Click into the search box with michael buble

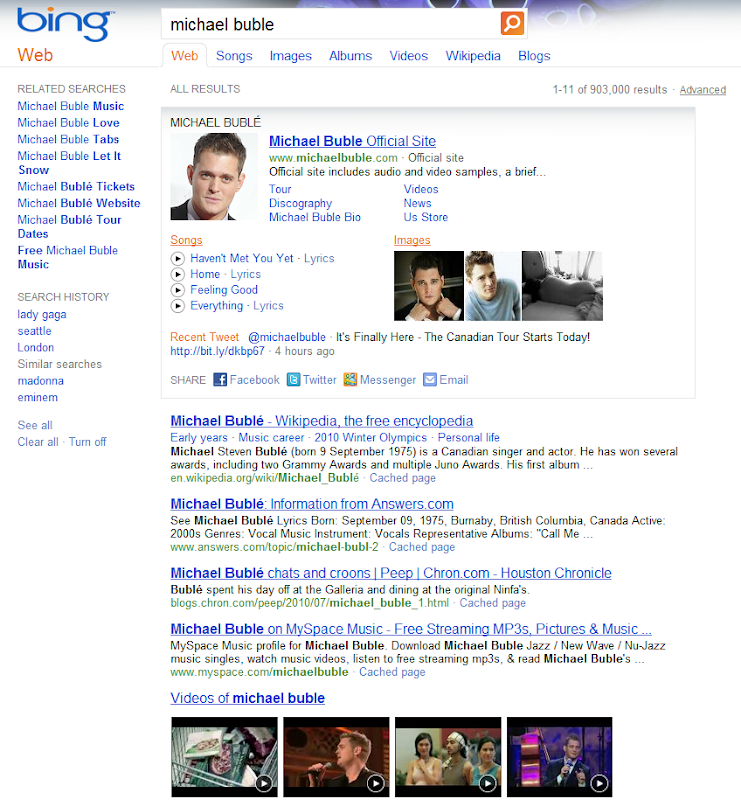tap(332, 24)
